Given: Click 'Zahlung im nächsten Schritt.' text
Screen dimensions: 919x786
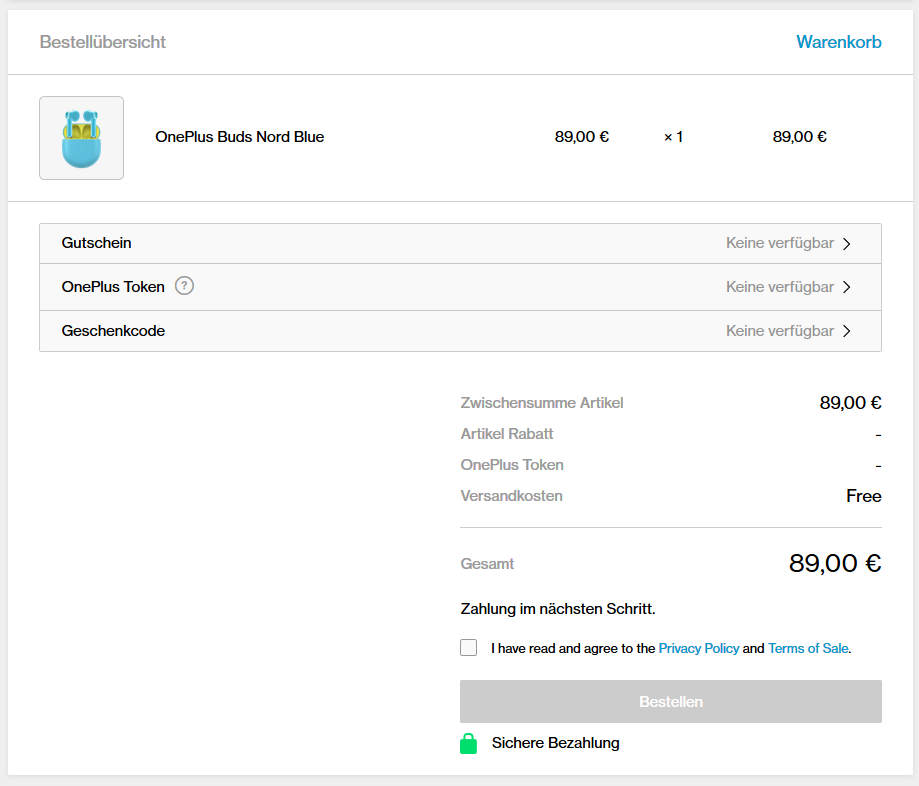Looking at the screenshot, I should tap(557, 609).
